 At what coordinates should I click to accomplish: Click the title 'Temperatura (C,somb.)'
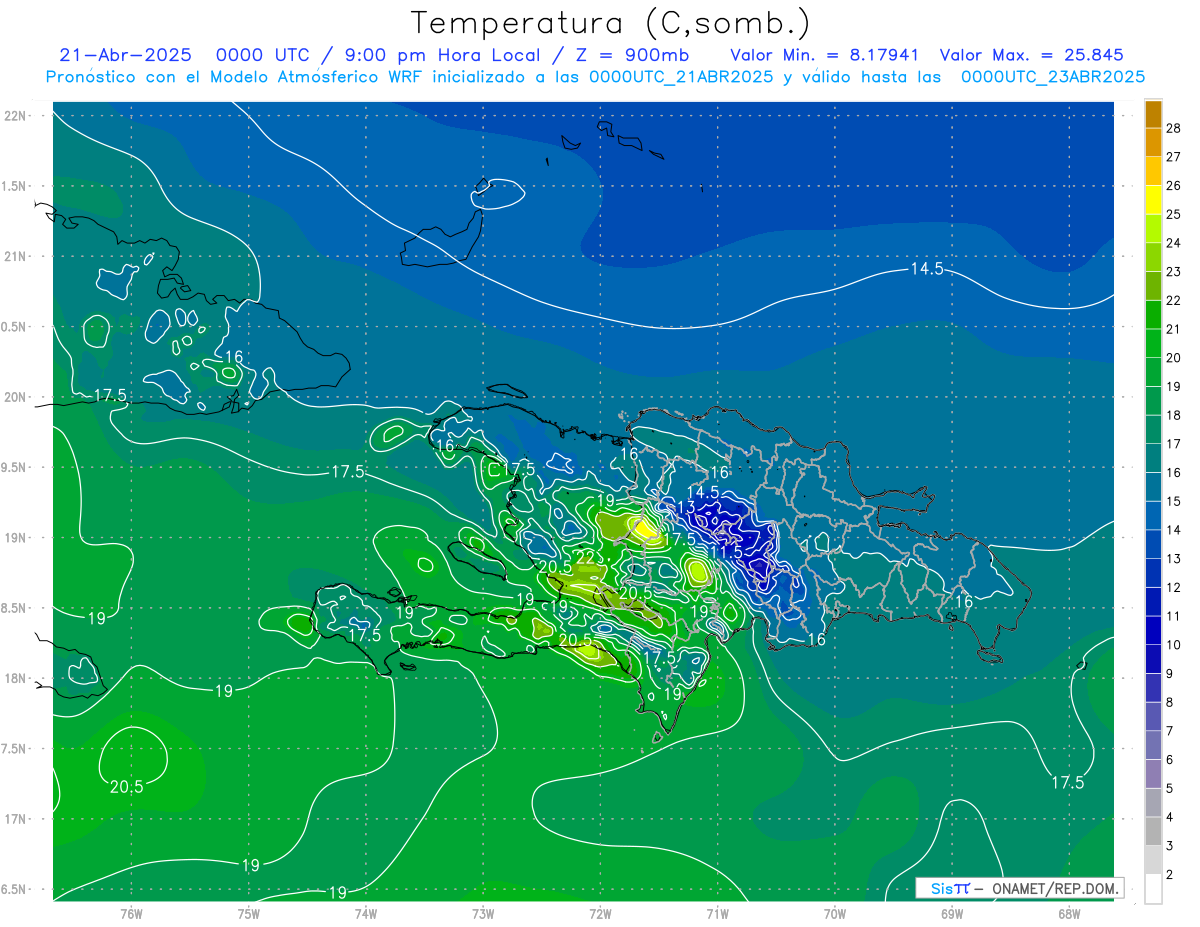pos(611,23)
